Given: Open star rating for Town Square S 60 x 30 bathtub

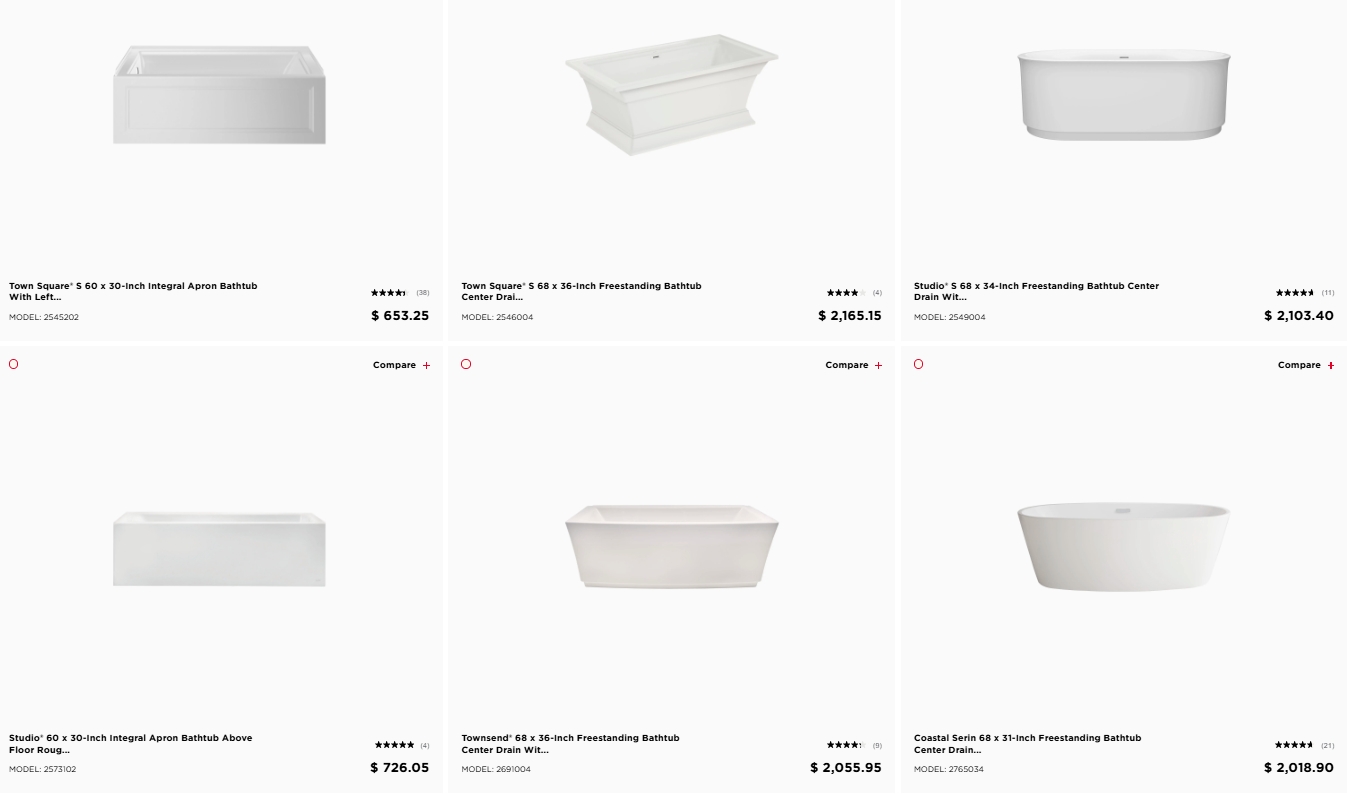Looking at the screenshot, I should click(x=388, y=293).
